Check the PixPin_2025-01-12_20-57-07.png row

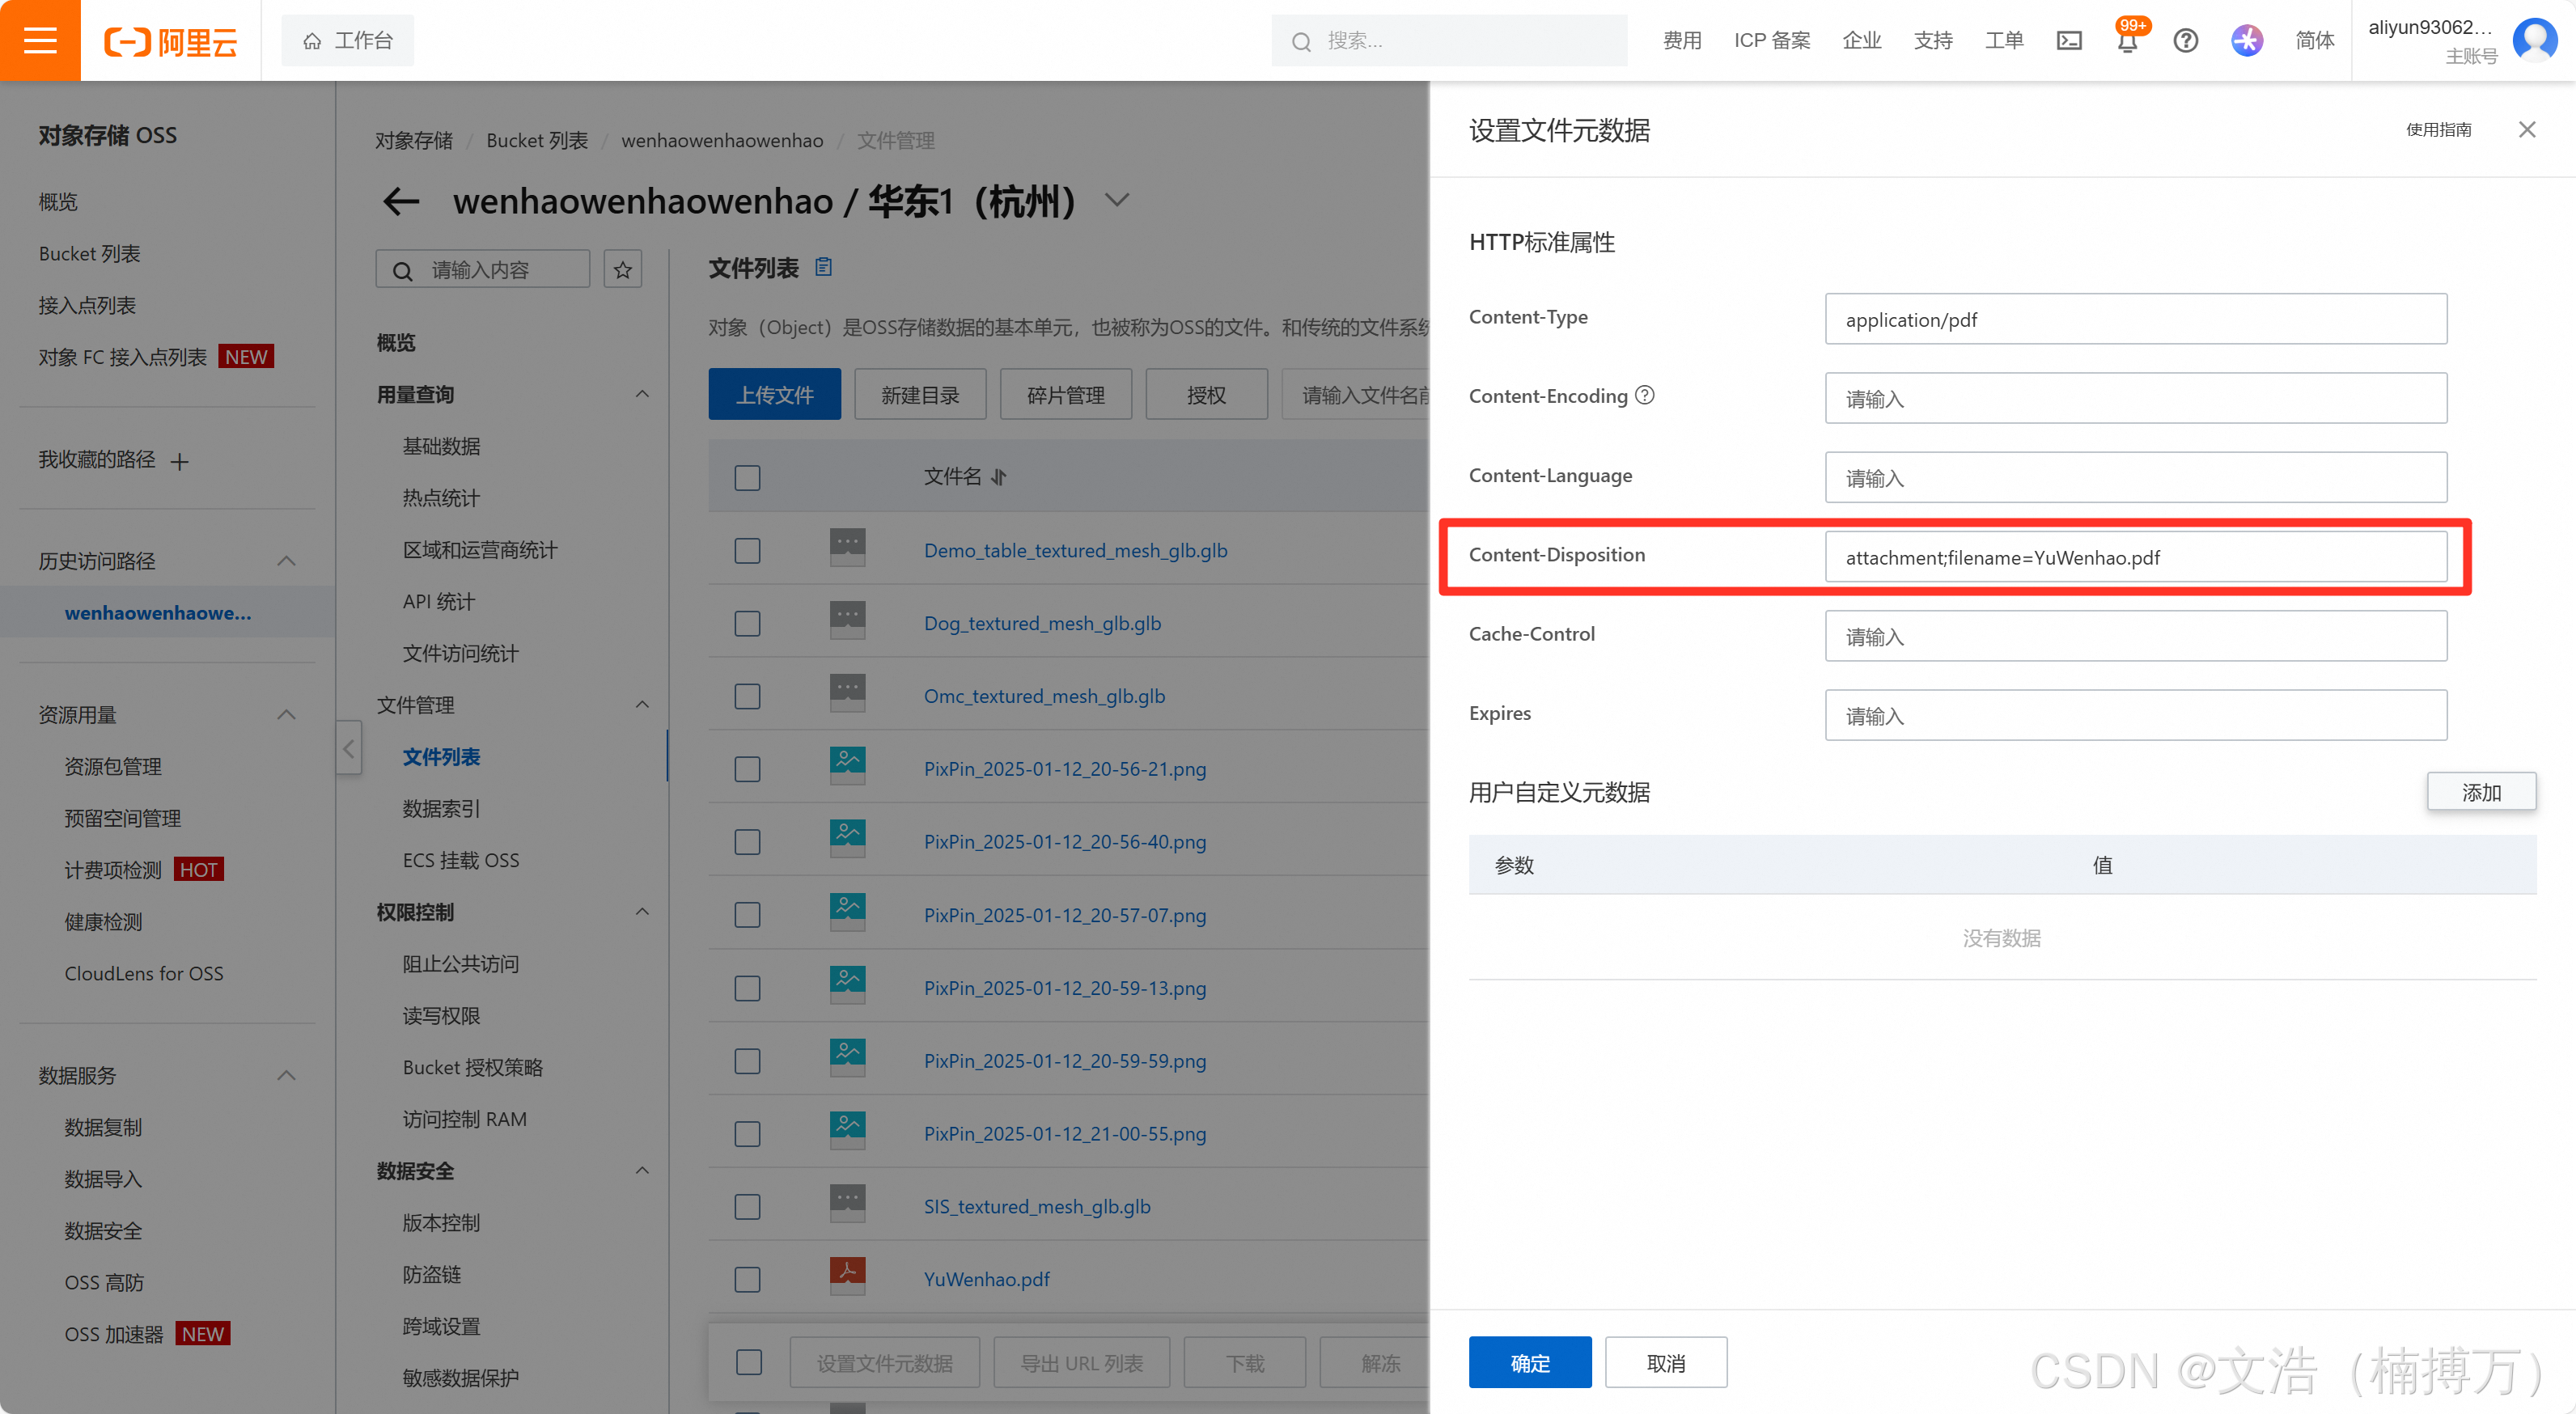click(747, 914)
